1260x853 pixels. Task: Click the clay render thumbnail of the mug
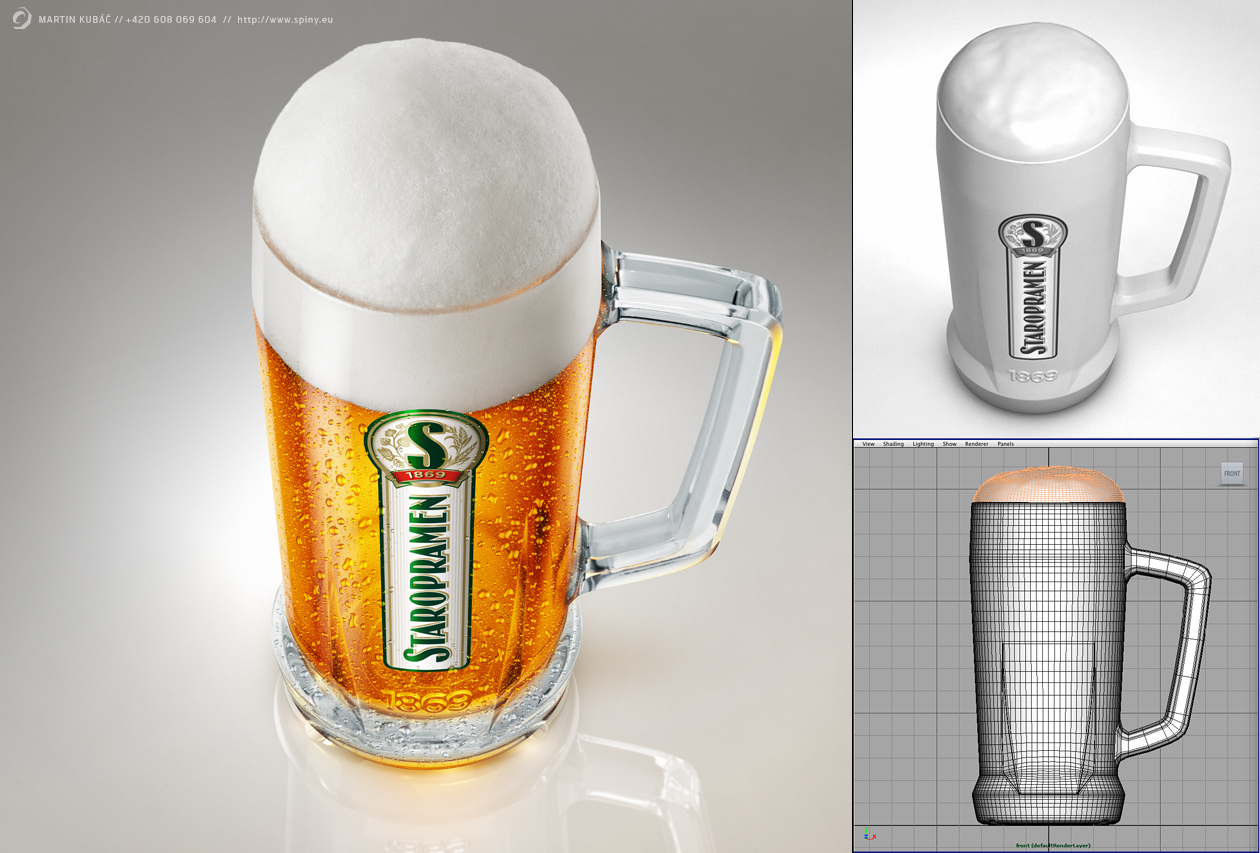[x=1056, y=218]
